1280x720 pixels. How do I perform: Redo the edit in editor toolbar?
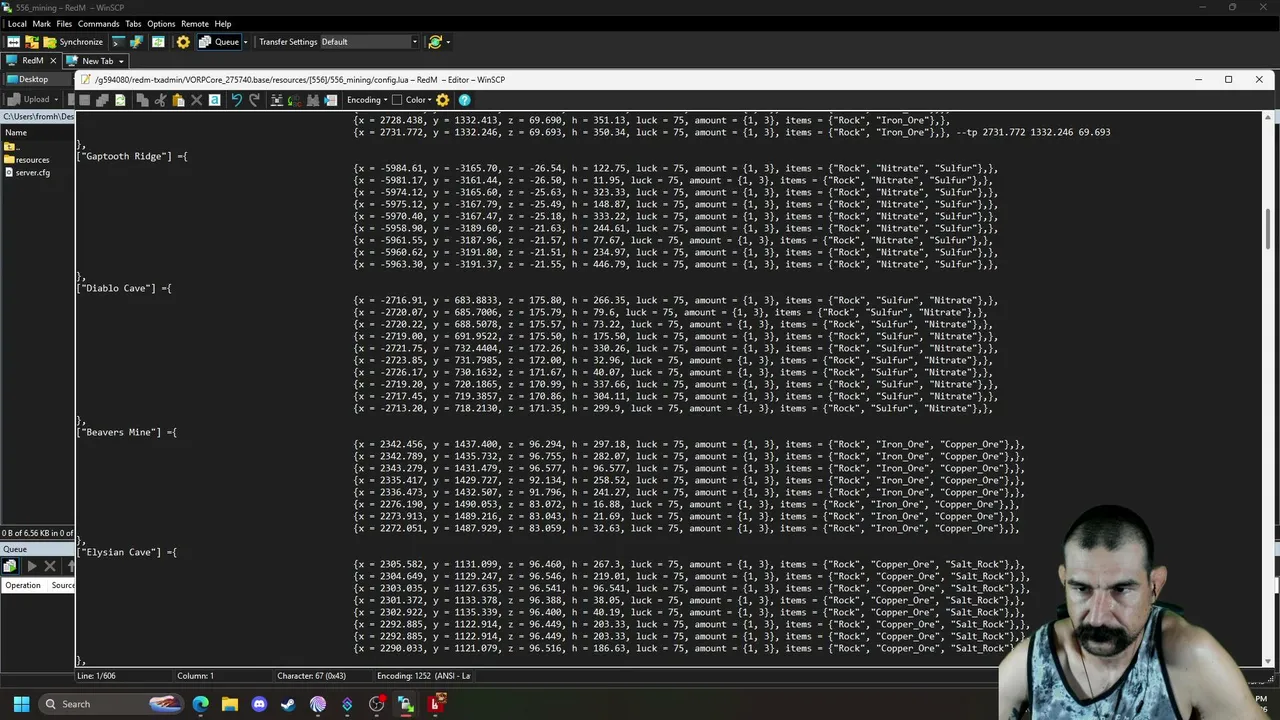[254, 100]
